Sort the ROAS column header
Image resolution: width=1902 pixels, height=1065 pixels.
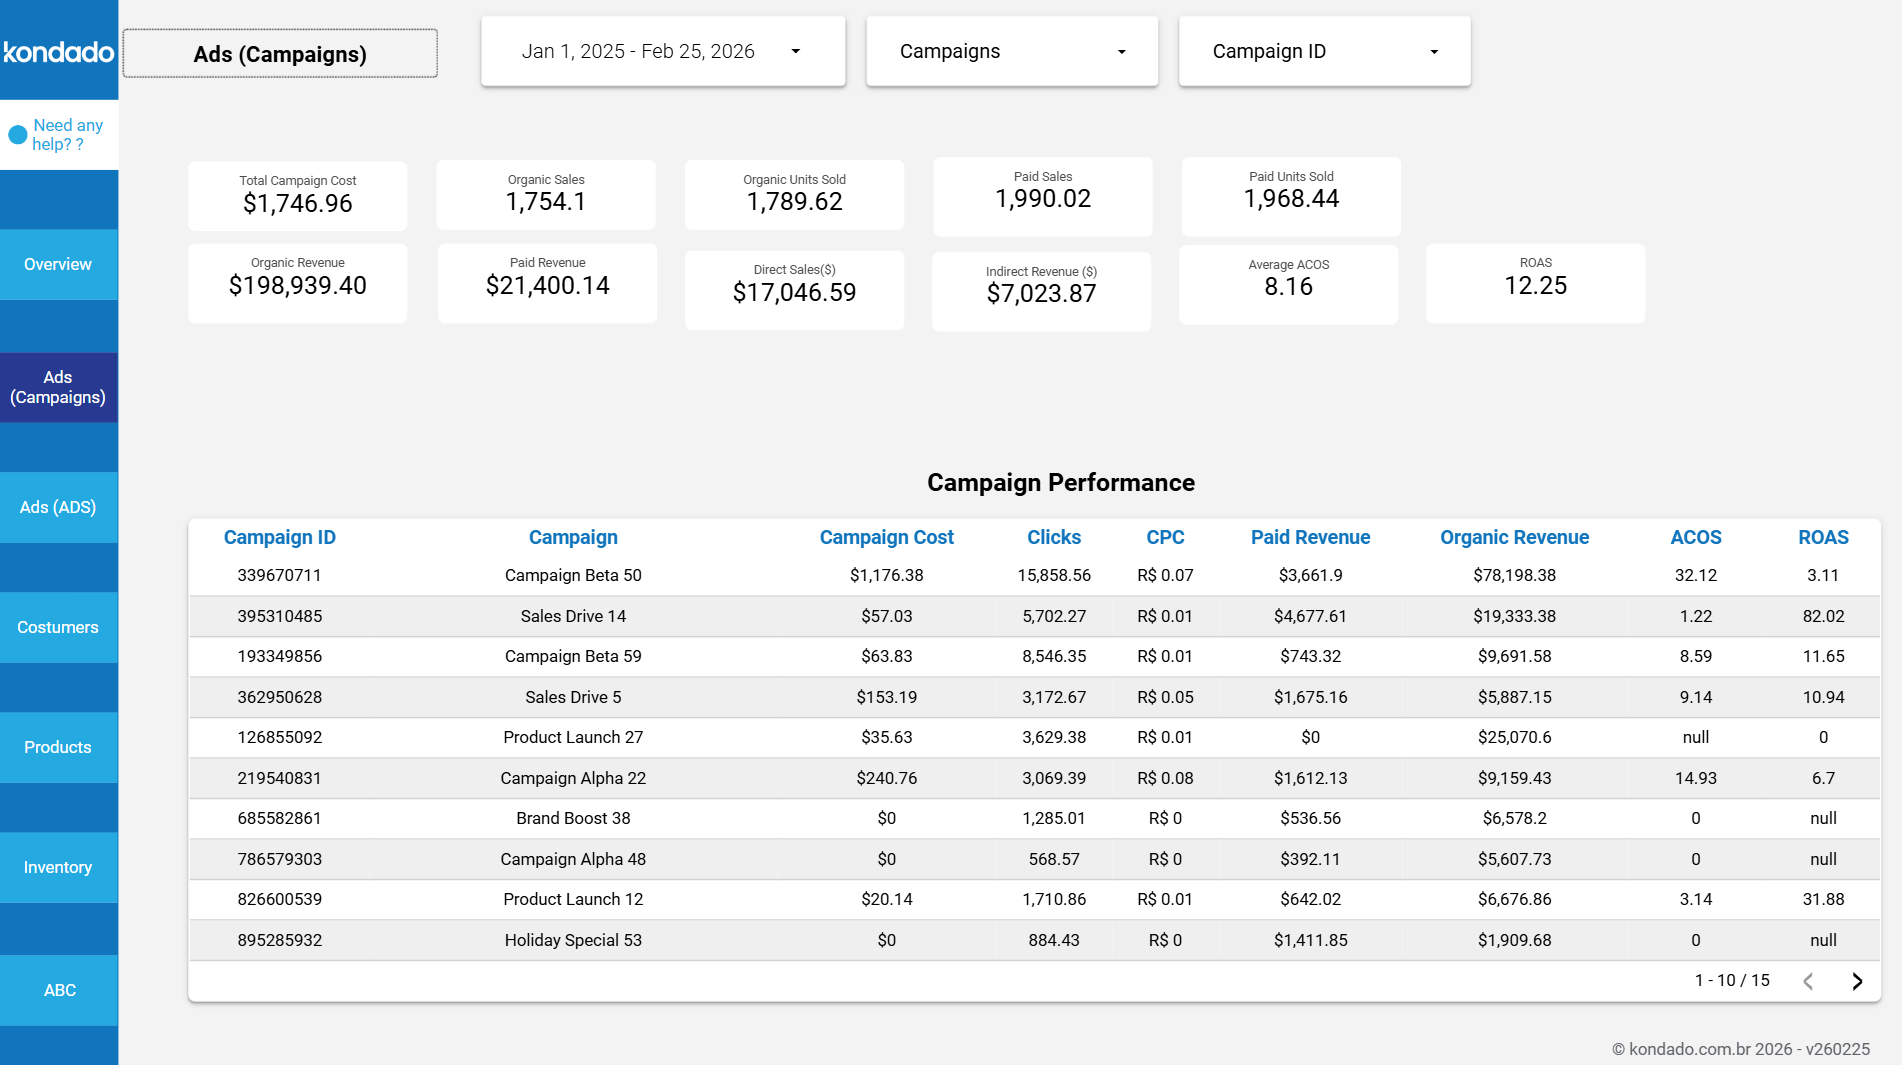pos(1822,537)
